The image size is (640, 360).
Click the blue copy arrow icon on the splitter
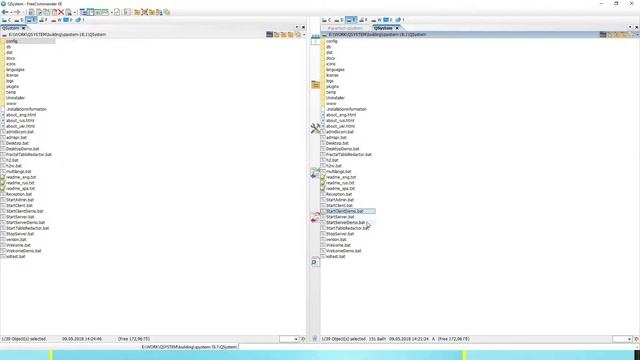(315, 173)
